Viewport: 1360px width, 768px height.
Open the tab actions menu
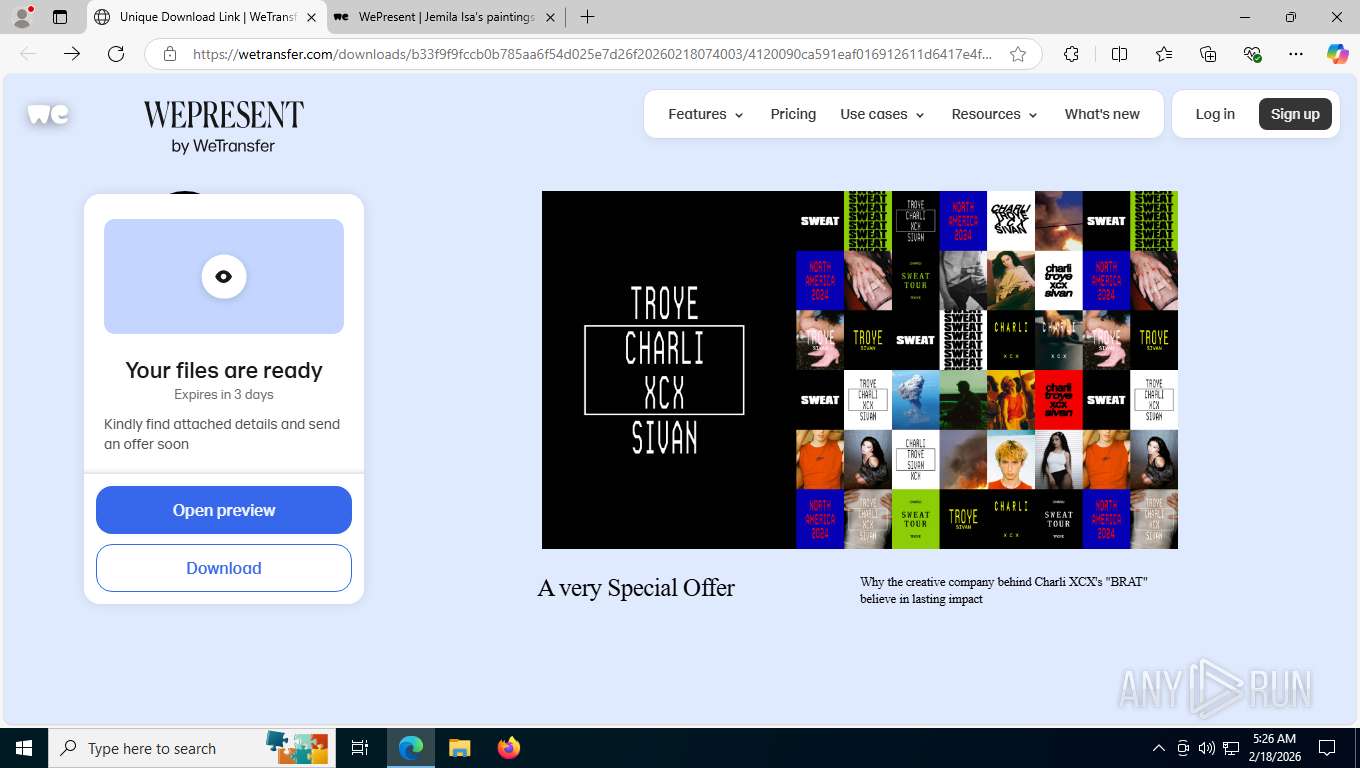pos(60,17)
